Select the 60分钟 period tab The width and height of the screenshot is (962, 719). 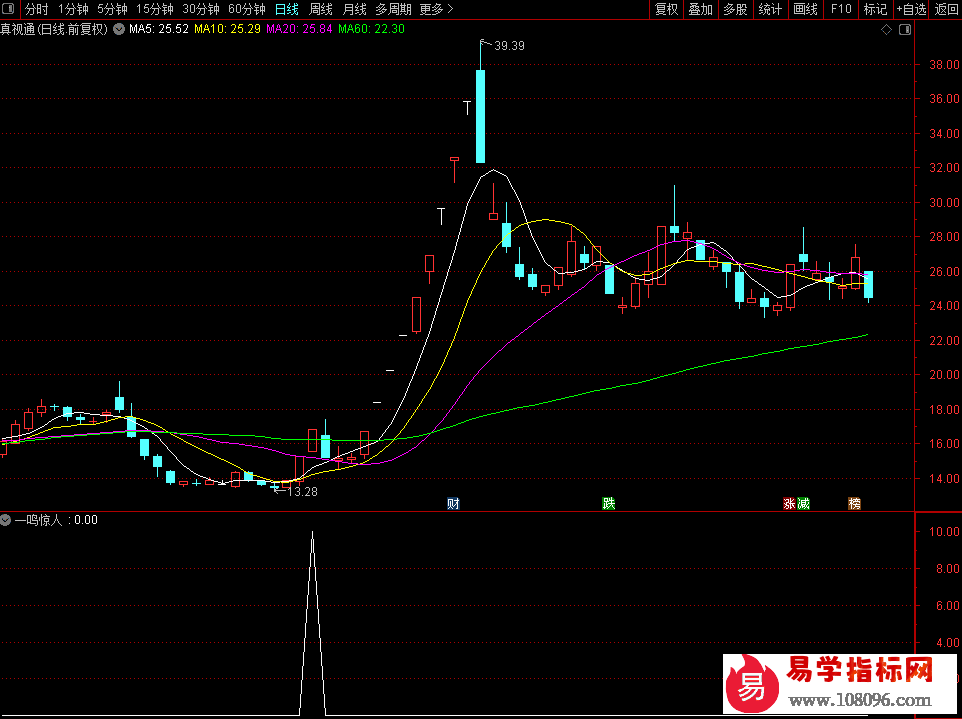pos(246,10)
